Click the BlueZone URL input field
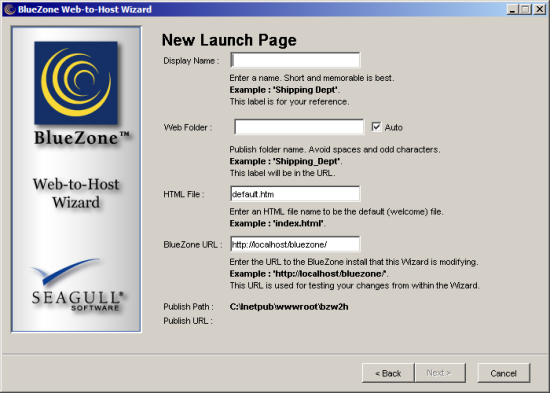Screen dimensions: 550x393 click(x=295, y=244)
